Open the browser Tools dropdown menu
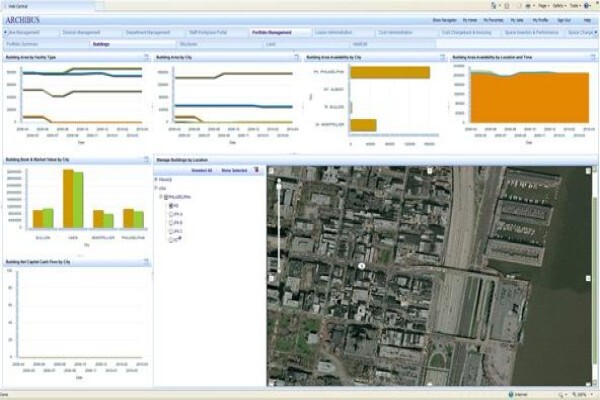The image size is (600, 400). click(x=575, y=6)
